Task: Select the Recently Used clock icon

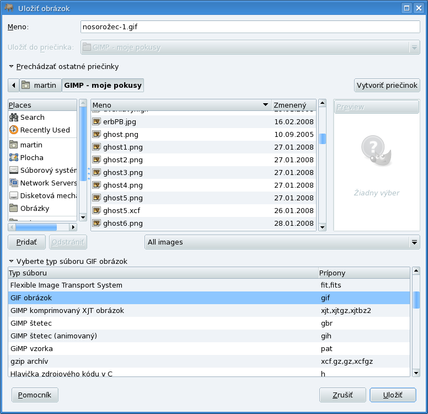Action: [x=14, y=130]
